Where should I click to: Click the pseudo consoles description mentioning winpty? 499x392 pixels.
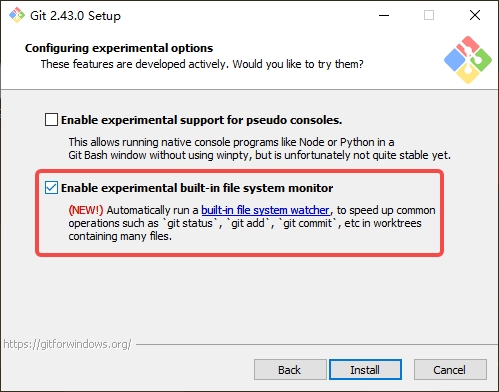point(259,149)
